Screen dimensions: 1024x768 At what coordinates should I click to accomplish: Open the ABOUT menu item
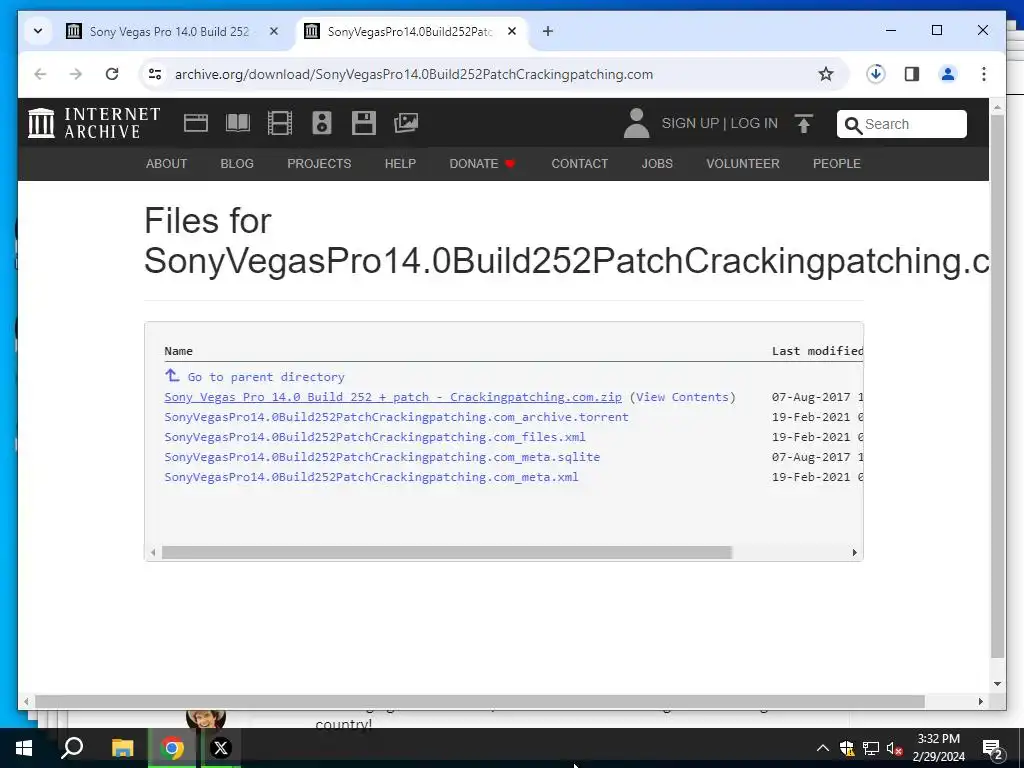point(167,163)
